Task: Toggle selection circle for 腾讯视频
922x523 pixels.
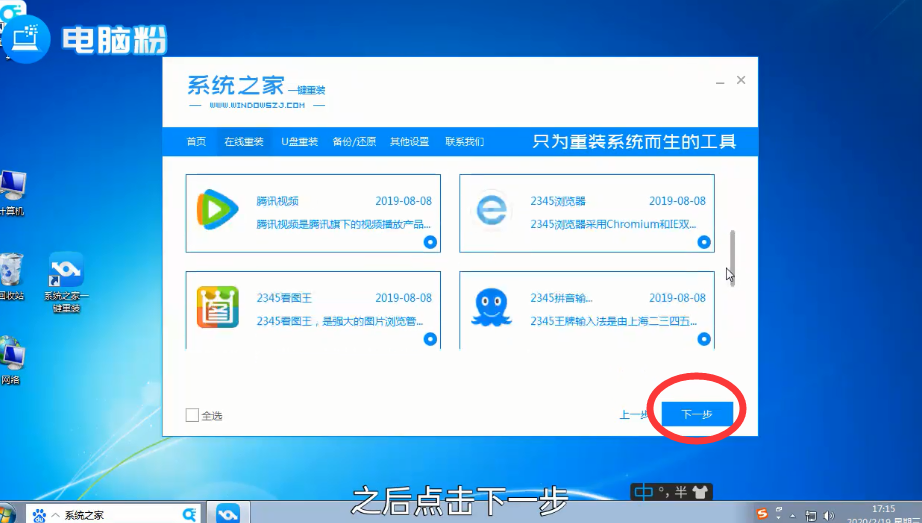Action: pos(430,242)
